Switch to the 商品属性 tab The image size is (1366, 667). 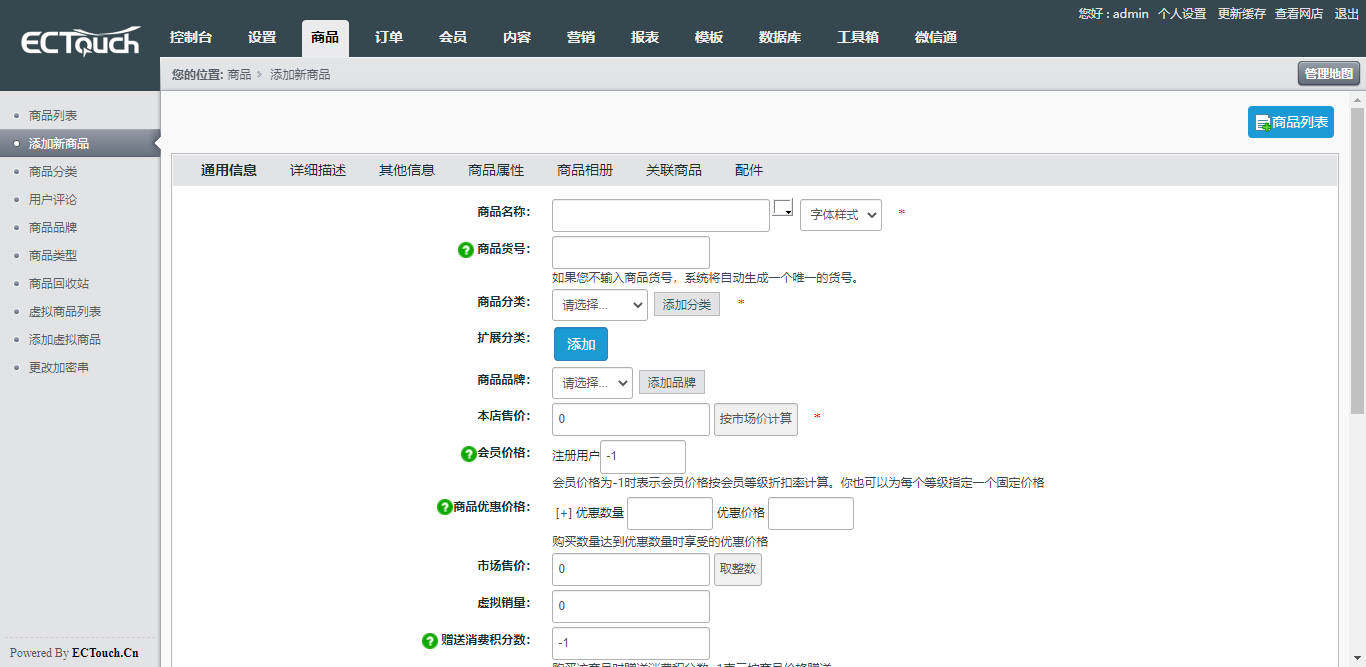[x=496, y=170]
